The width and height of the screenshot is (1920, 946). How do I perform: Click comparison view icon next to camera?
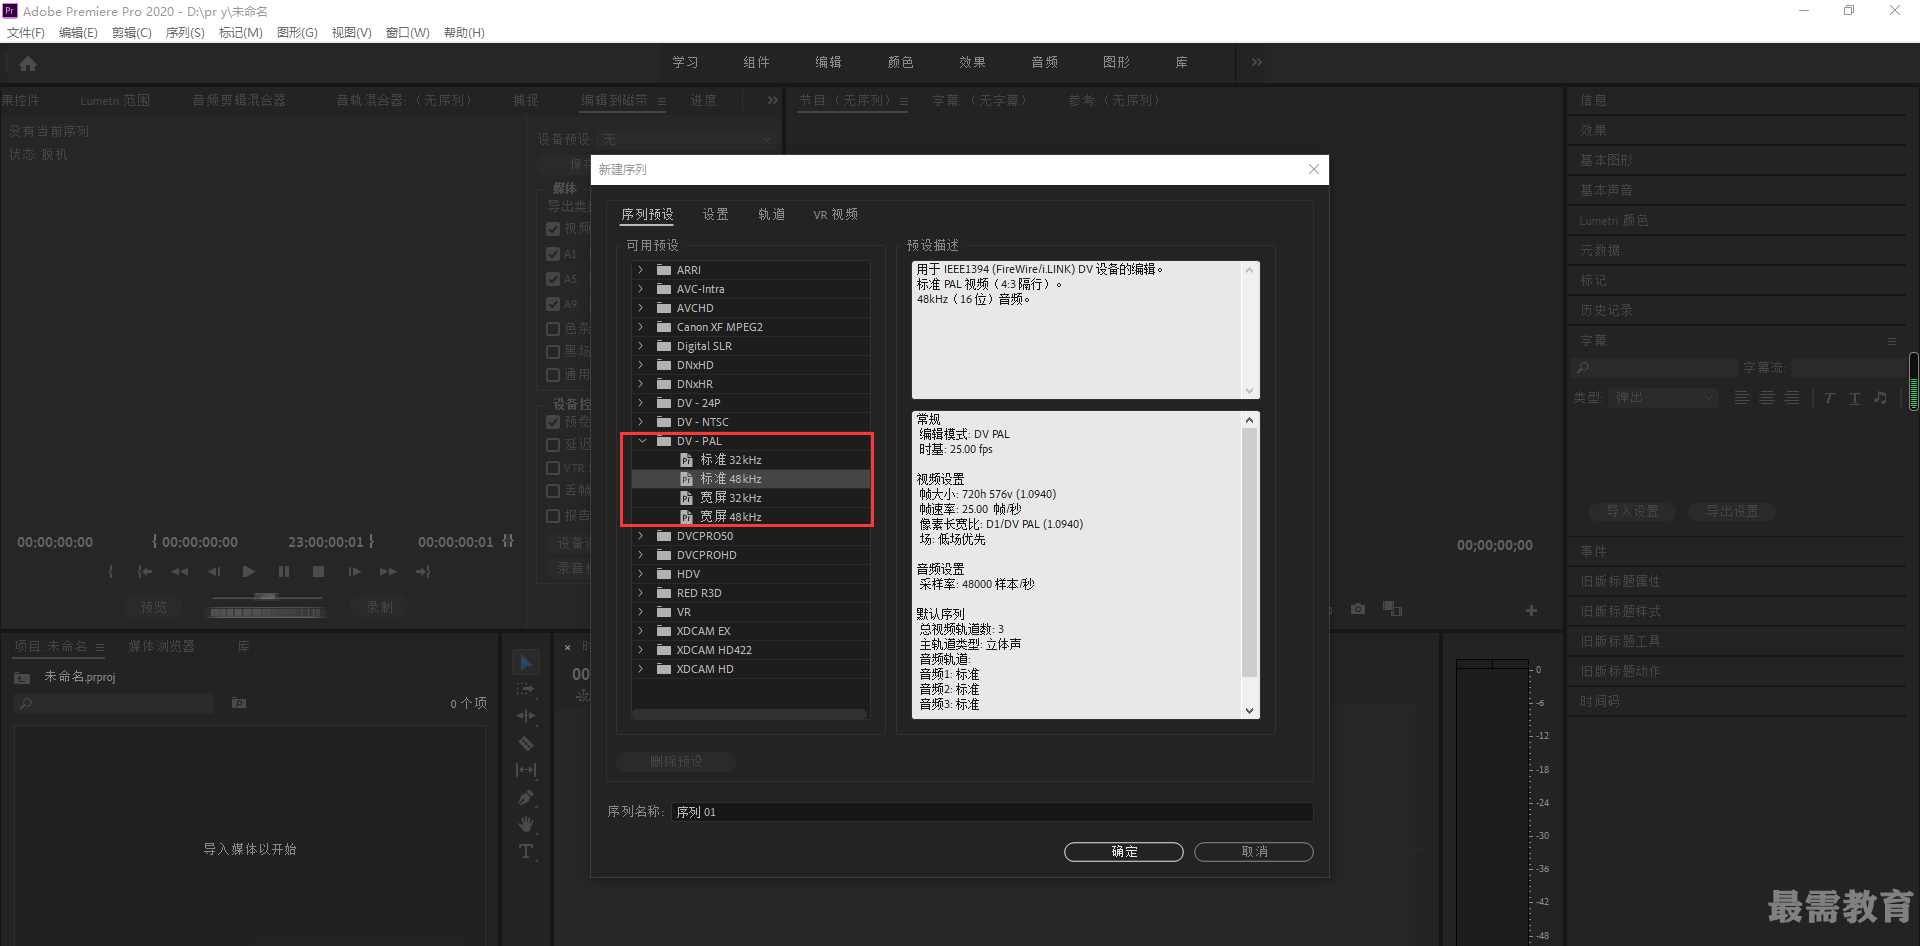1392,608
